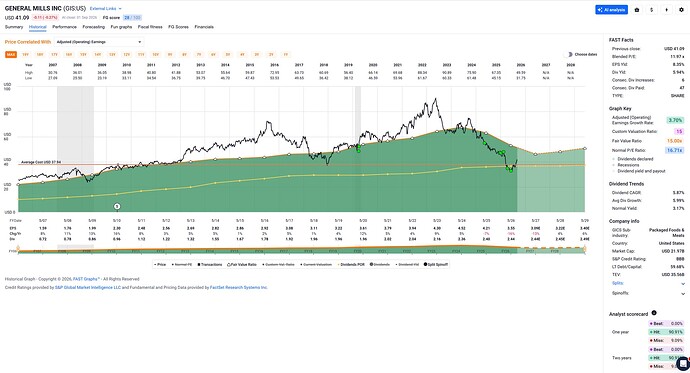
Task: Open FactSet Research Systems Inc. link
Action: click(x=239, y=288)
